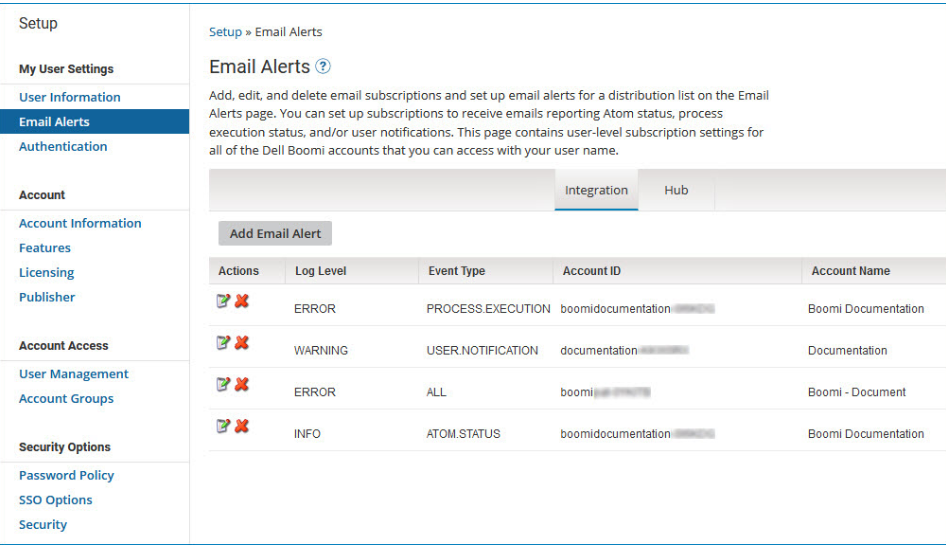The image size is (946, 547).
Task: Delete the PROCESS.EXECUTION error alert
Action: click(242, 300)
